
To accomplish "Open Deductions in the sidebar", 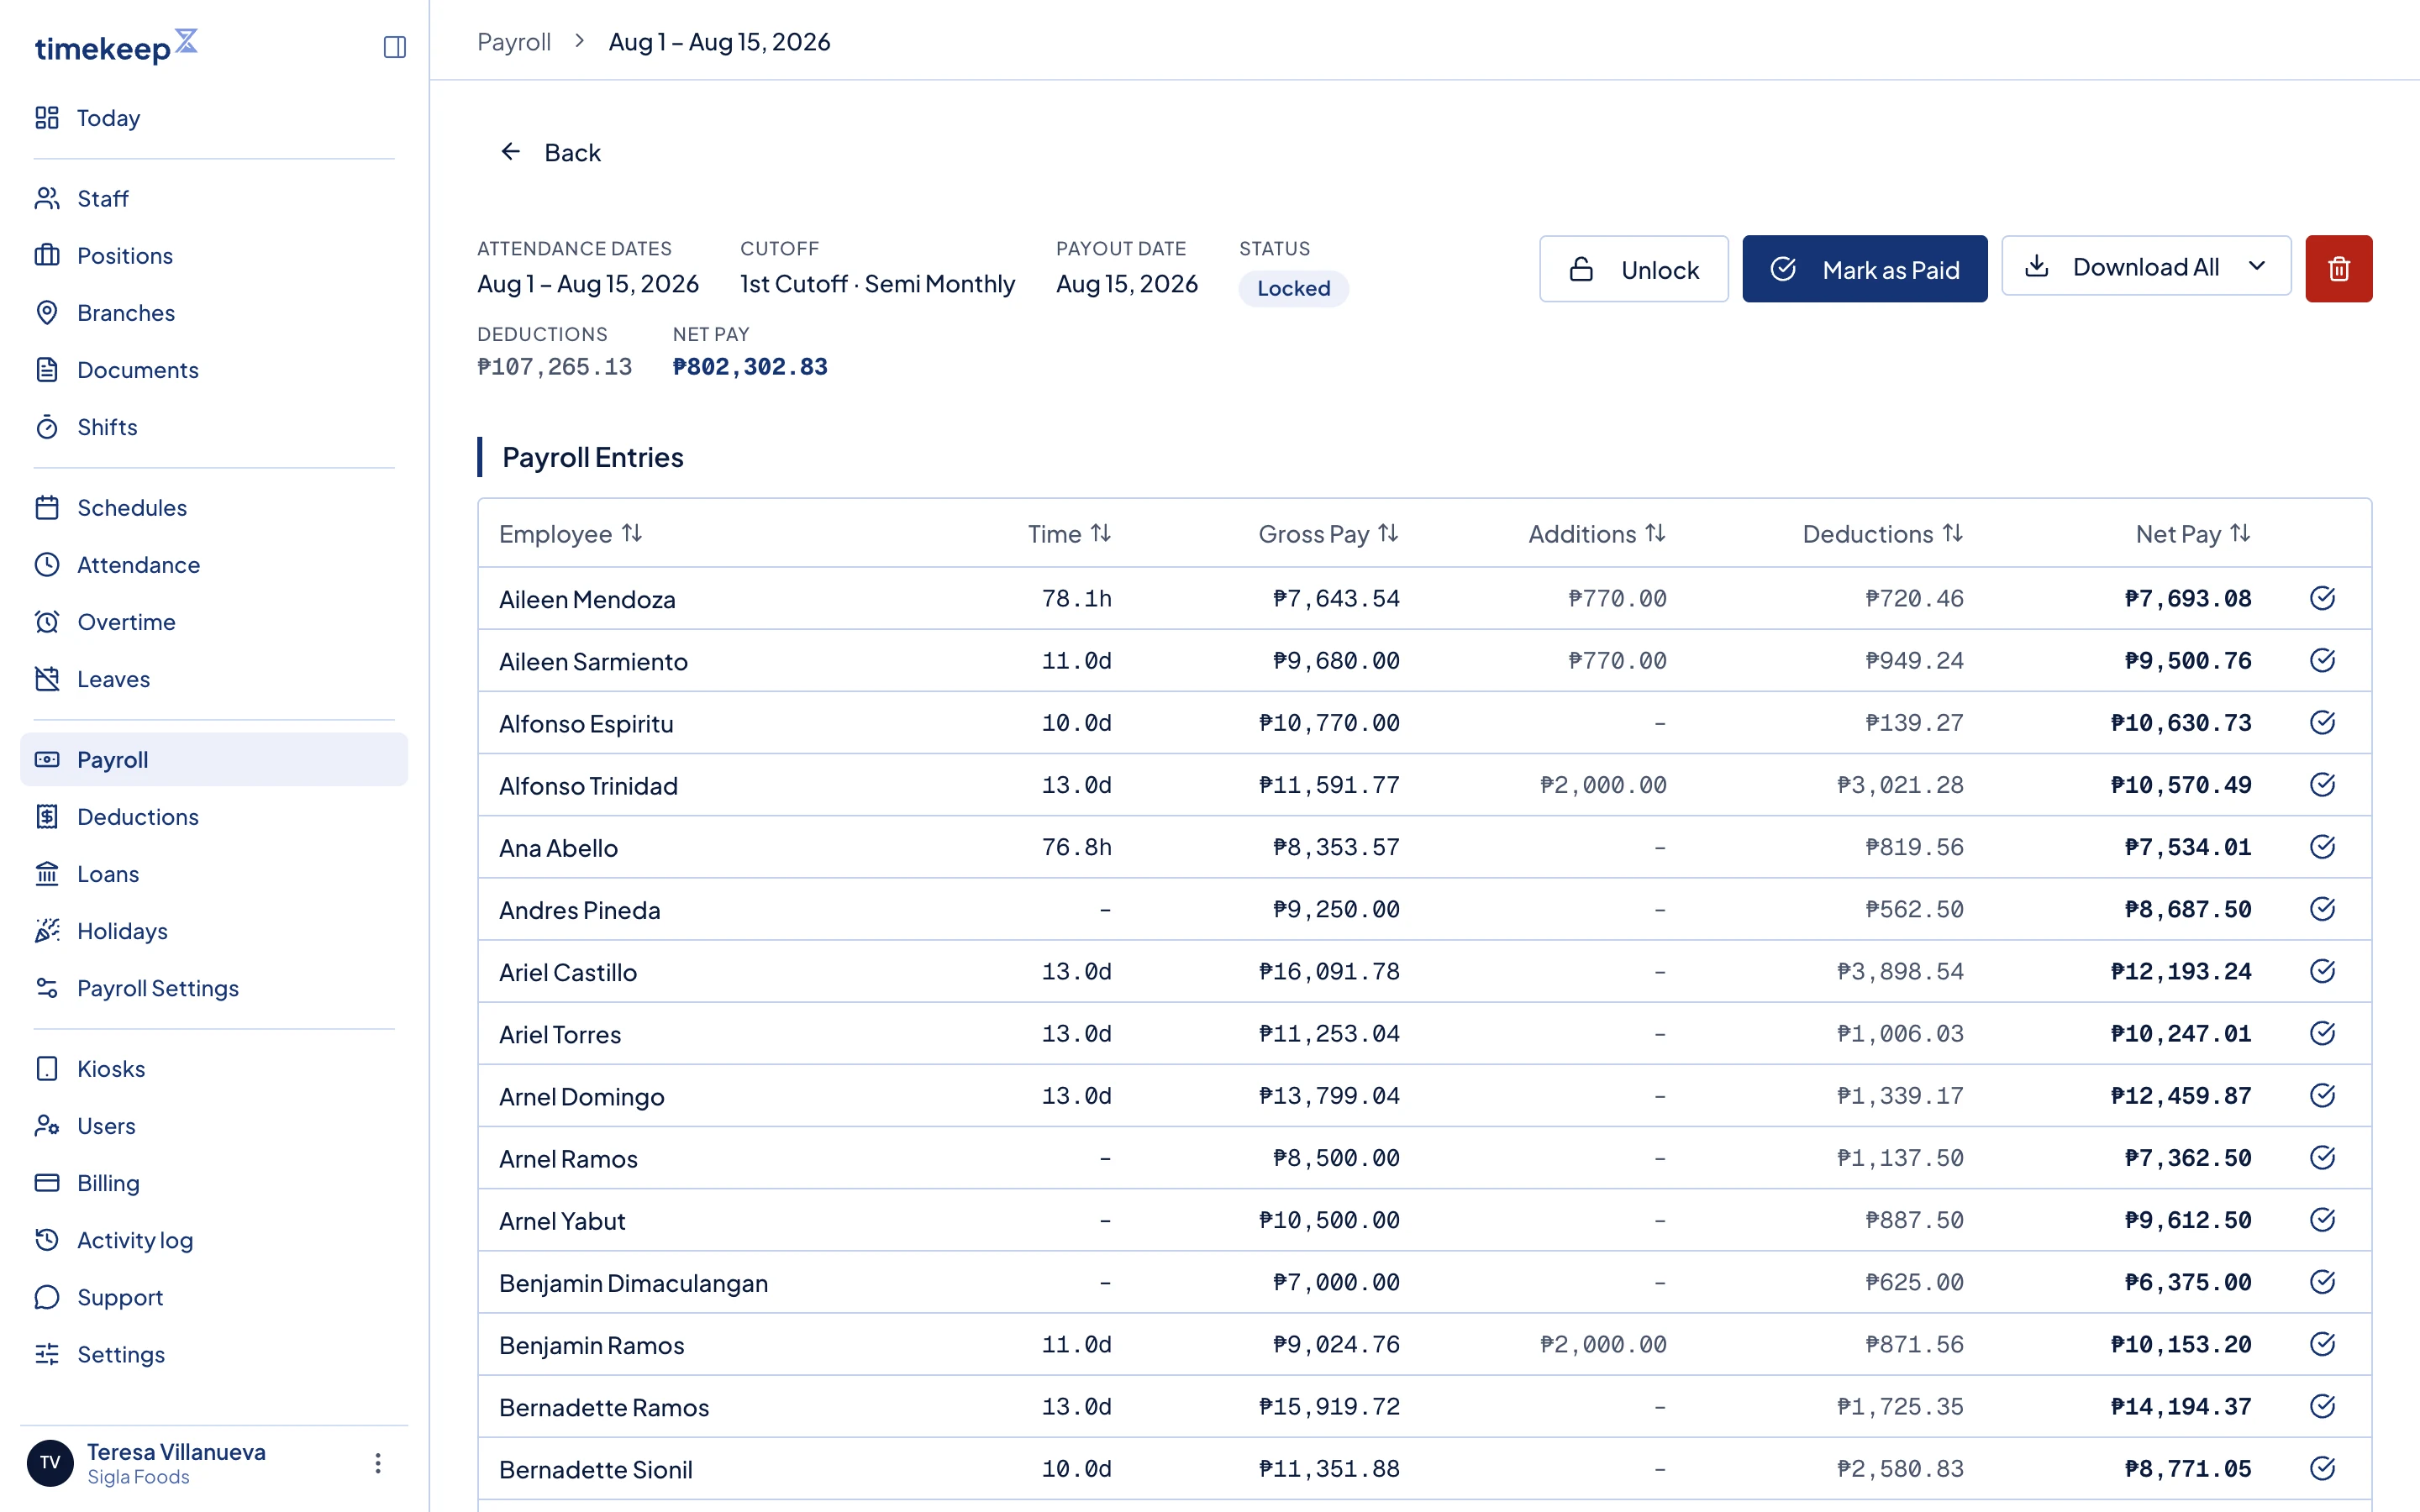I will (x=214, y=817).
